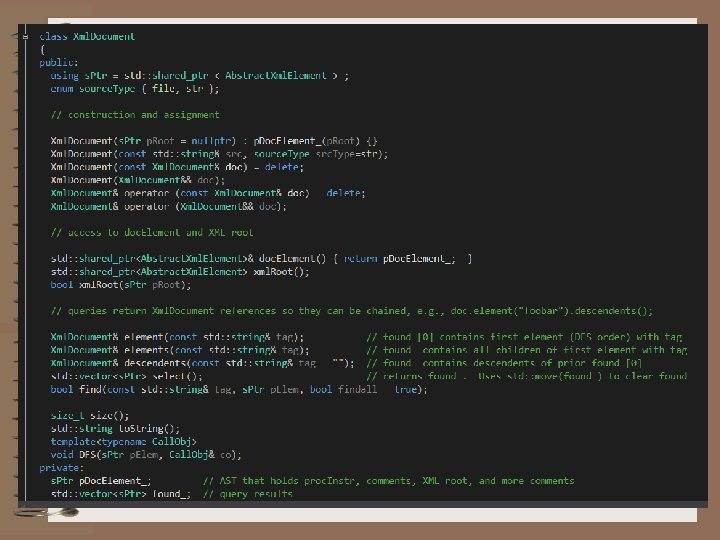Click the '// query results' comment
Screen dimensions: 720x540
(248, 494)
